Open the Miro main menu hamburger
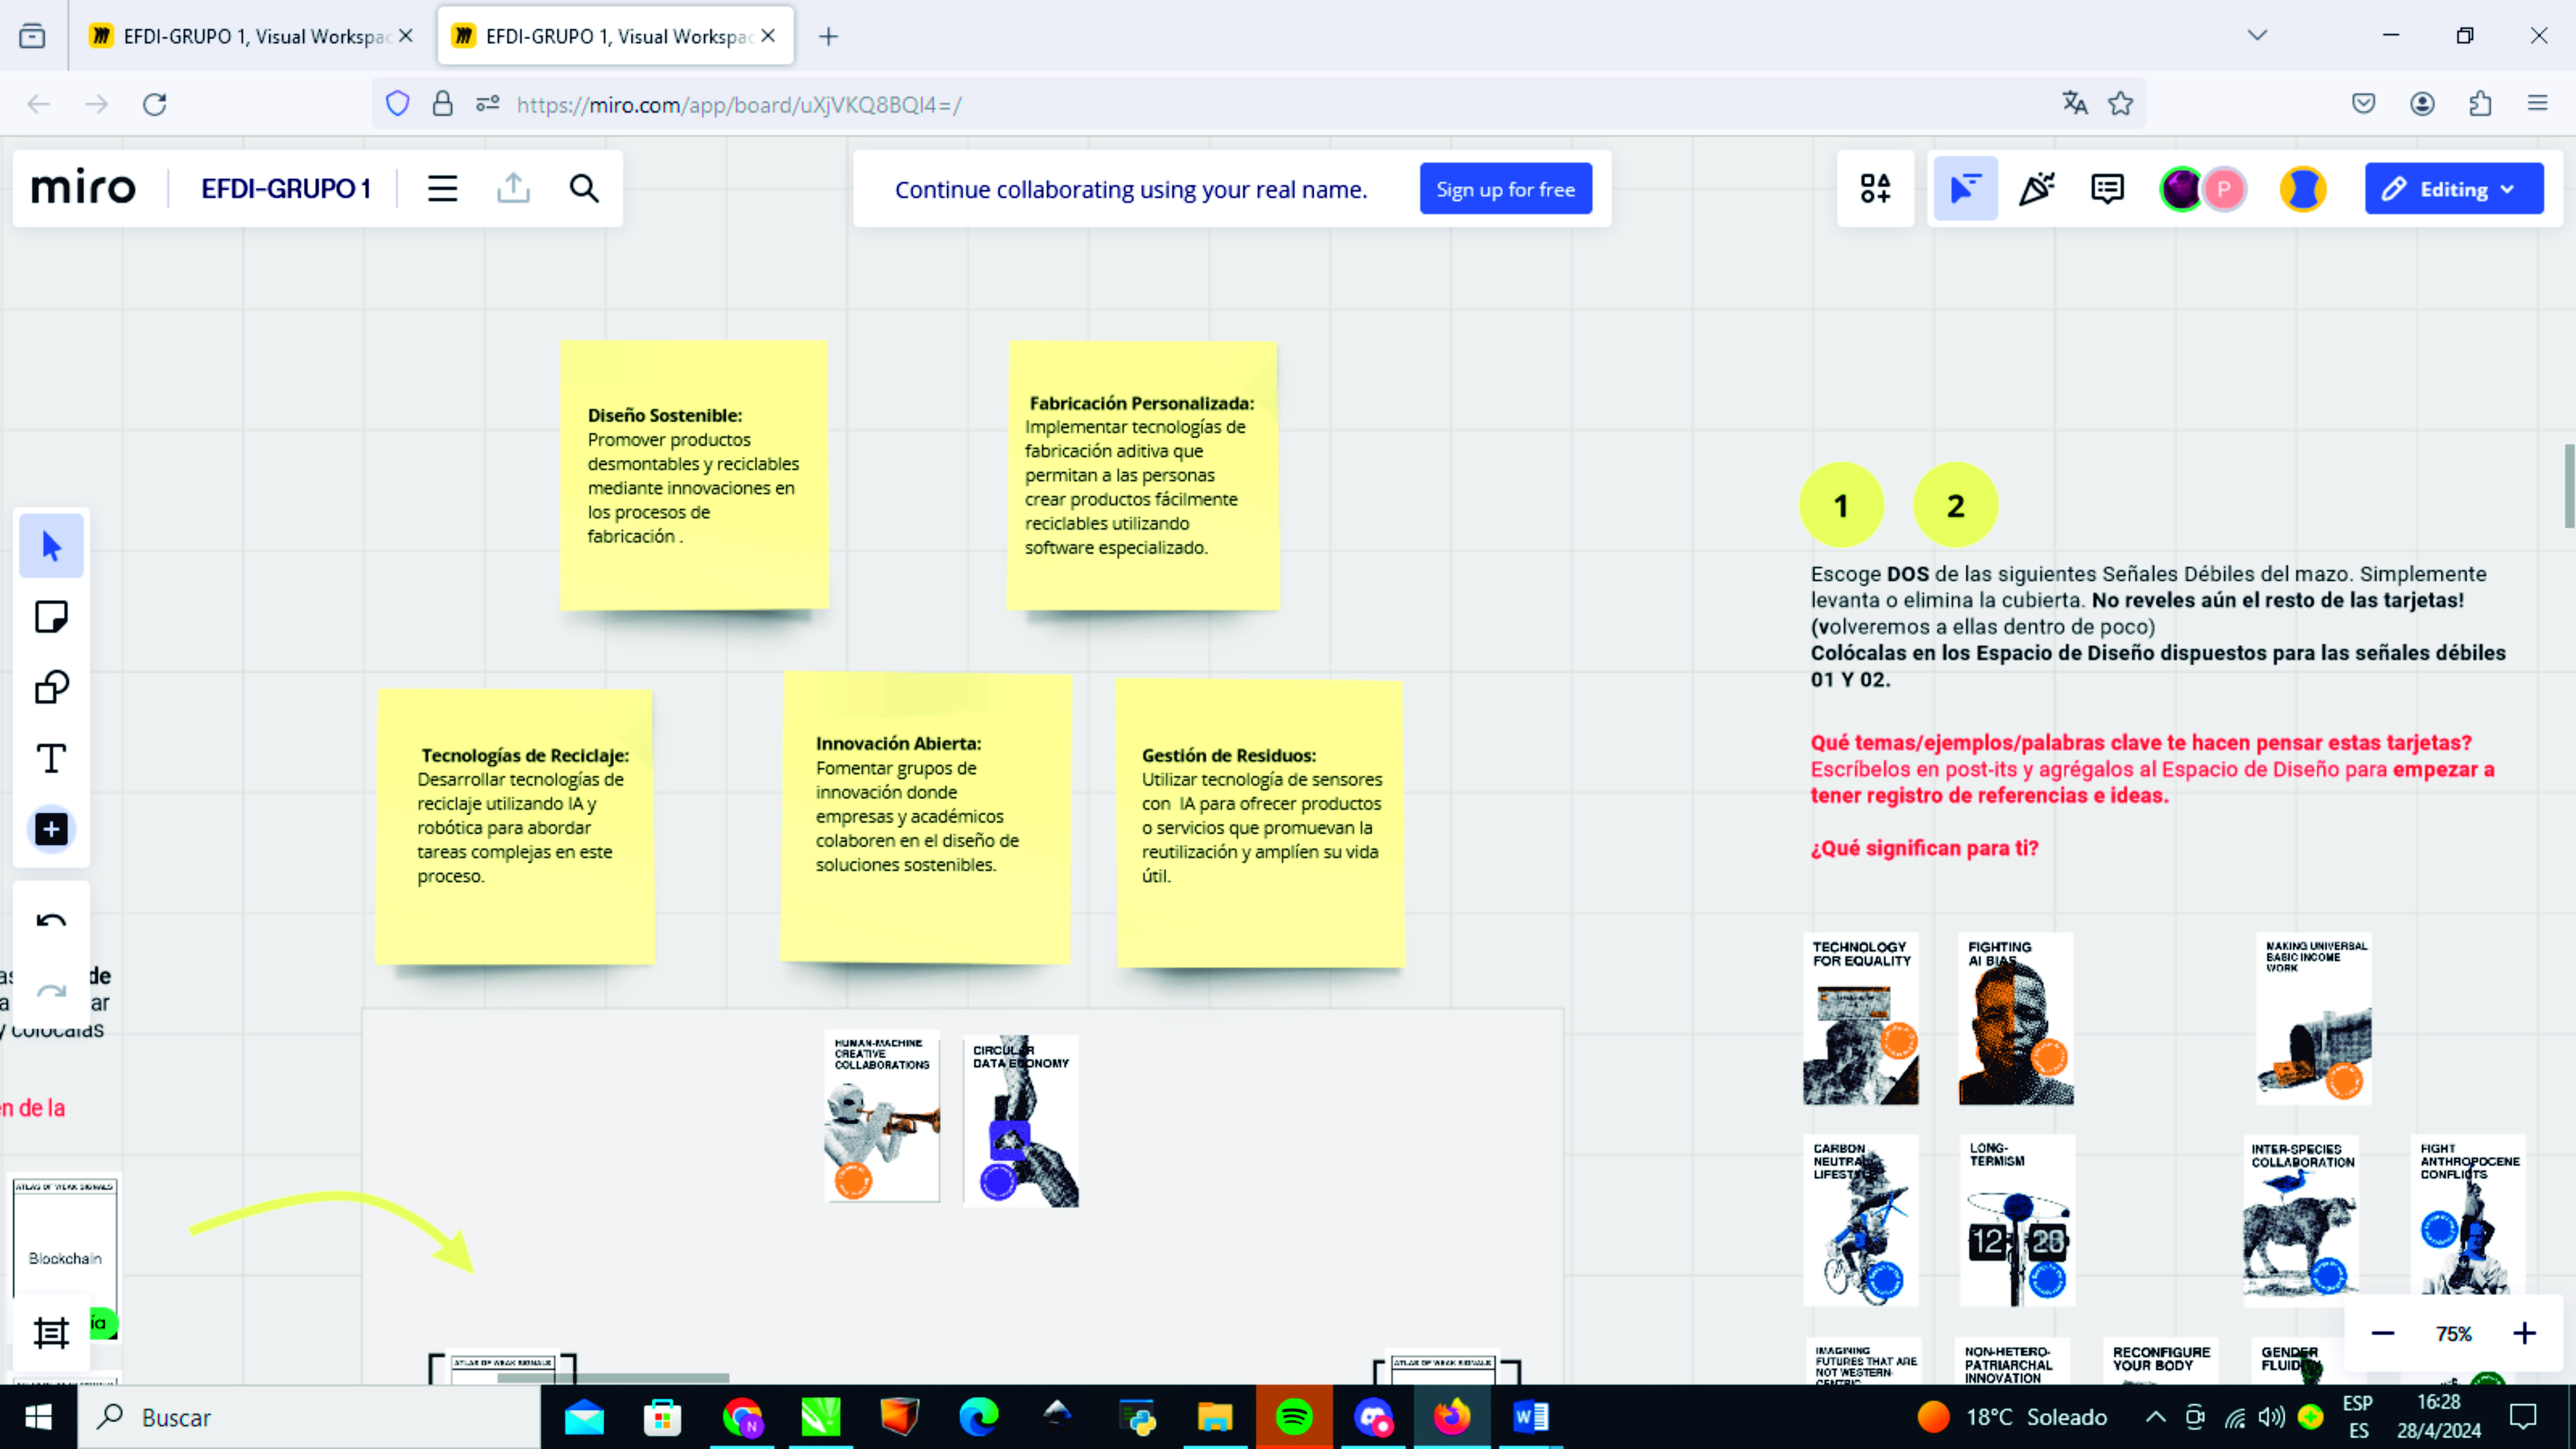This screenshot has height=1449, width=2576. tap(442, 188)
